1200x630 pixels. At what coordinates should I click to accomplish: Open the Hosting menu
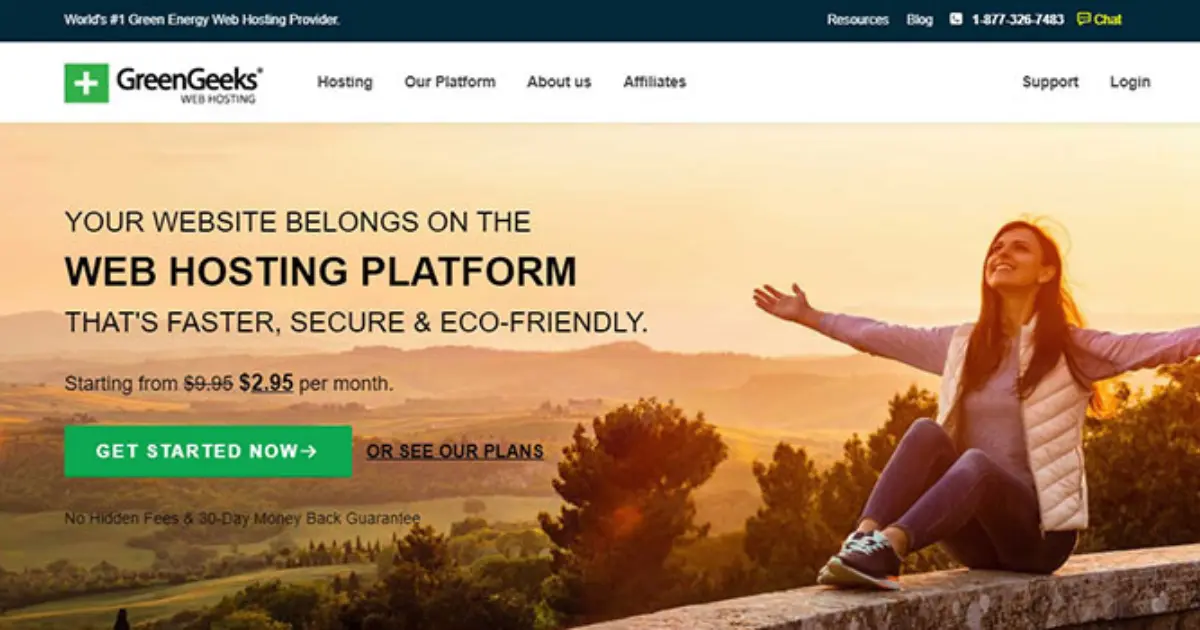point(345,82)
